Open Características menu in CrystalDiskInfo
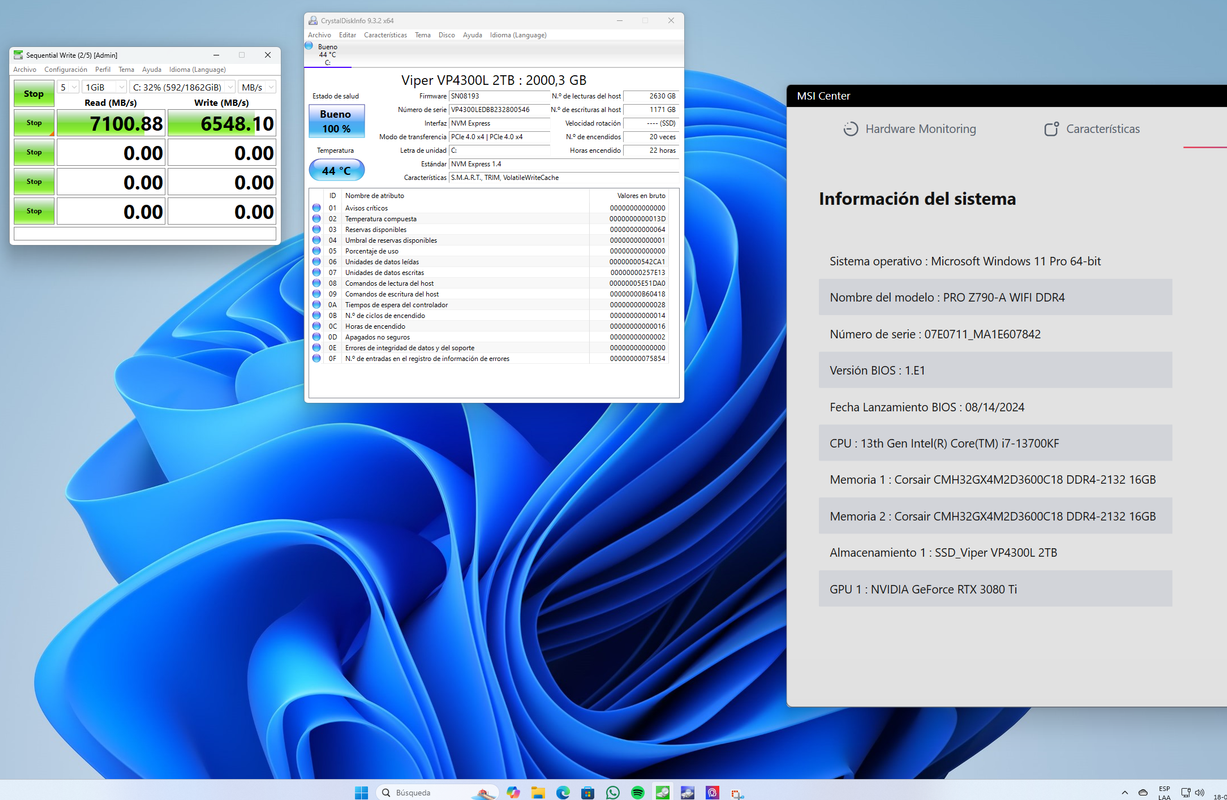This screenshot has height=800, width=1227. 385,35
